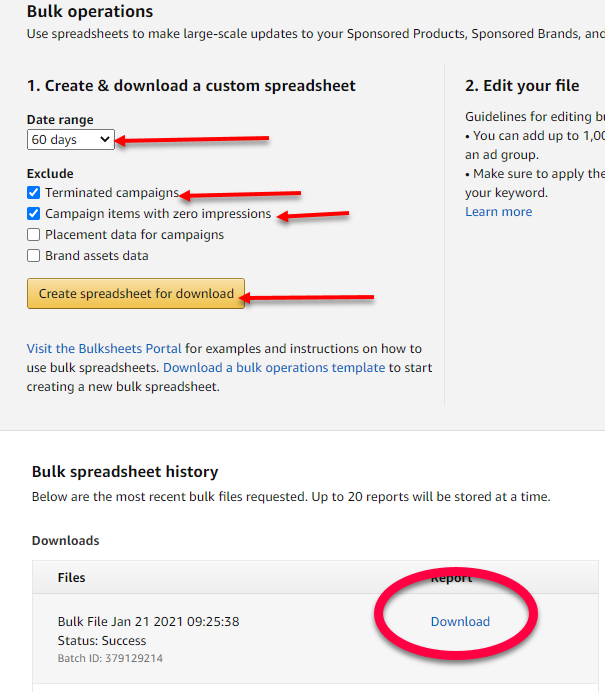
Task: Open the Visit the Bulksheets Portal link
Action: 104,349
